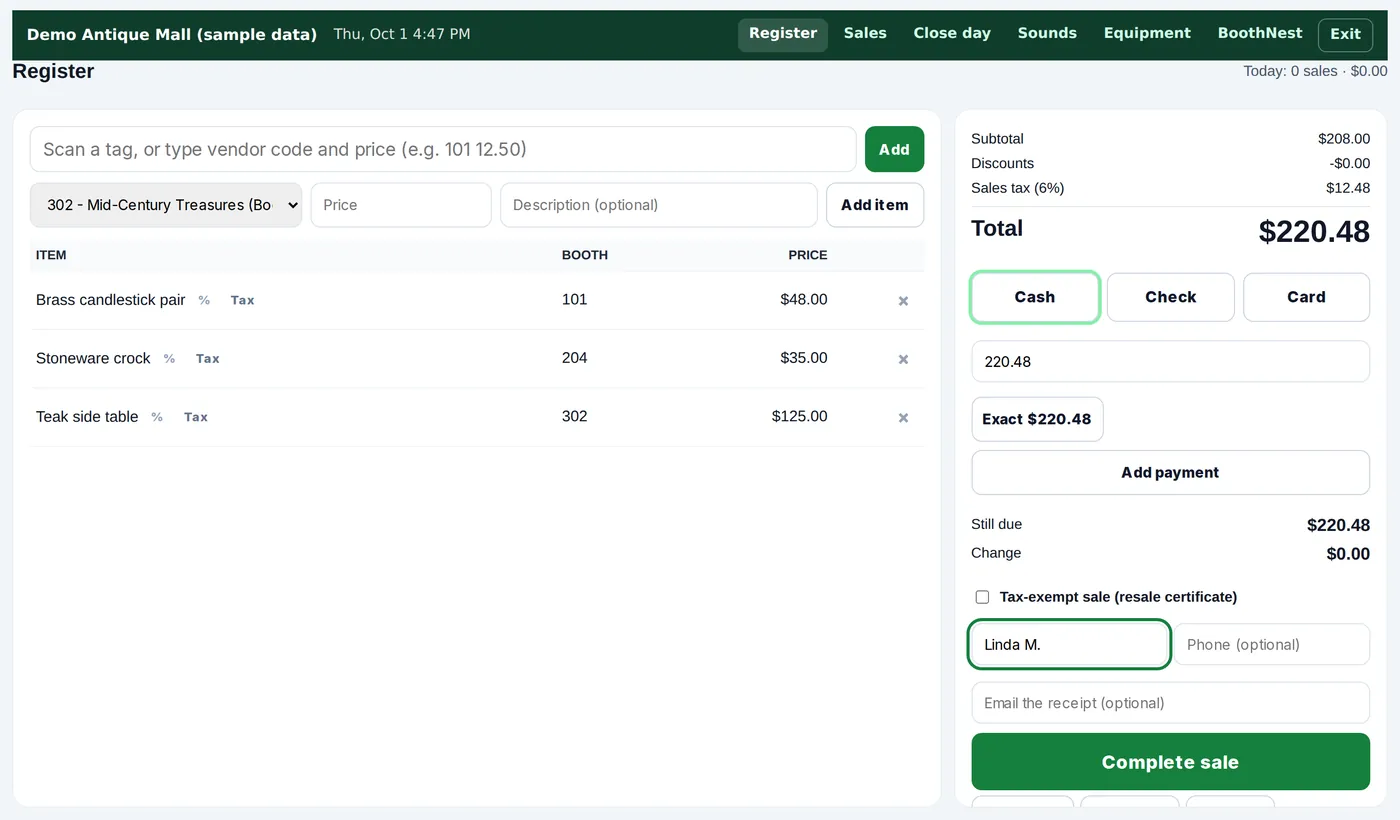Image resolution: width=1400 pixels, height=820 pixels.
Task: Apply discount to Teak side table
Action: coord(157,417)
